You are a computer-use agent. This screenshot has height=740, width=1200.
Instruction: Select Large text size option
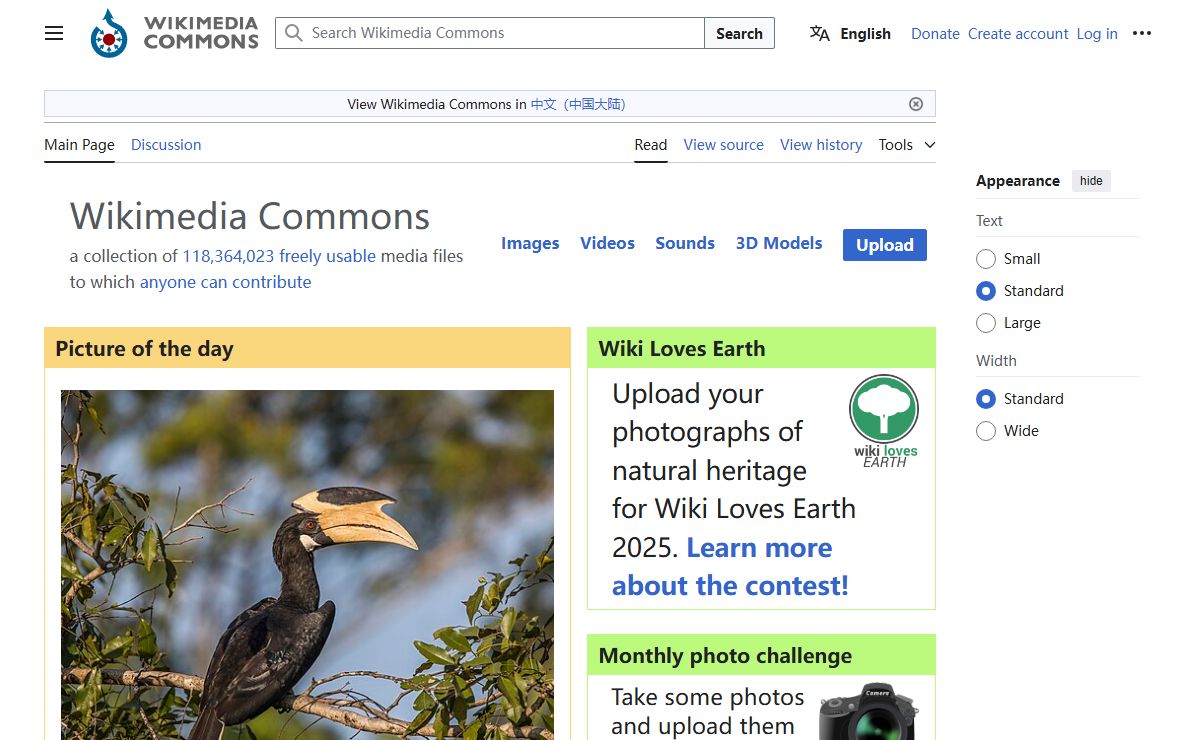pyautogui.click(x=986, y=323)
